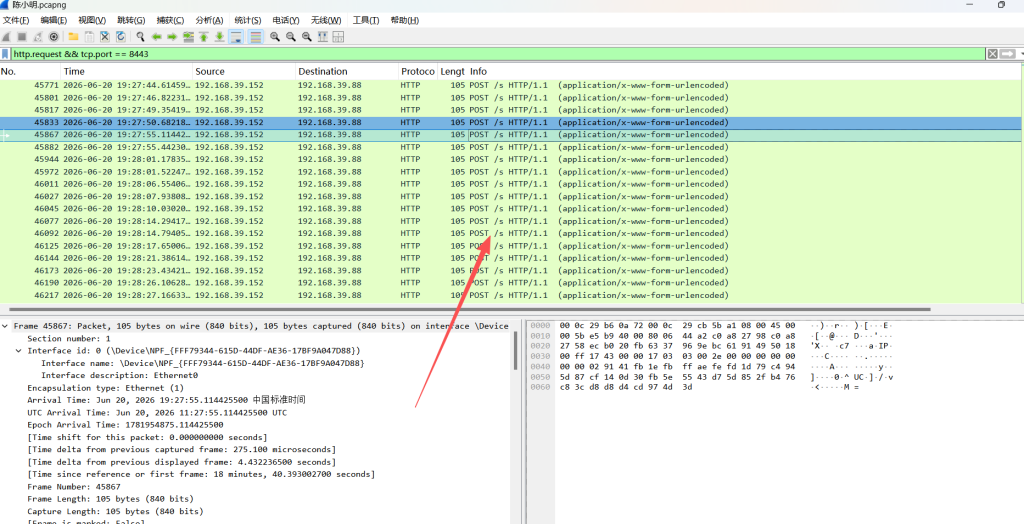Sort by the Source column header
The image size is (1024, 524).
click(244, 71)
